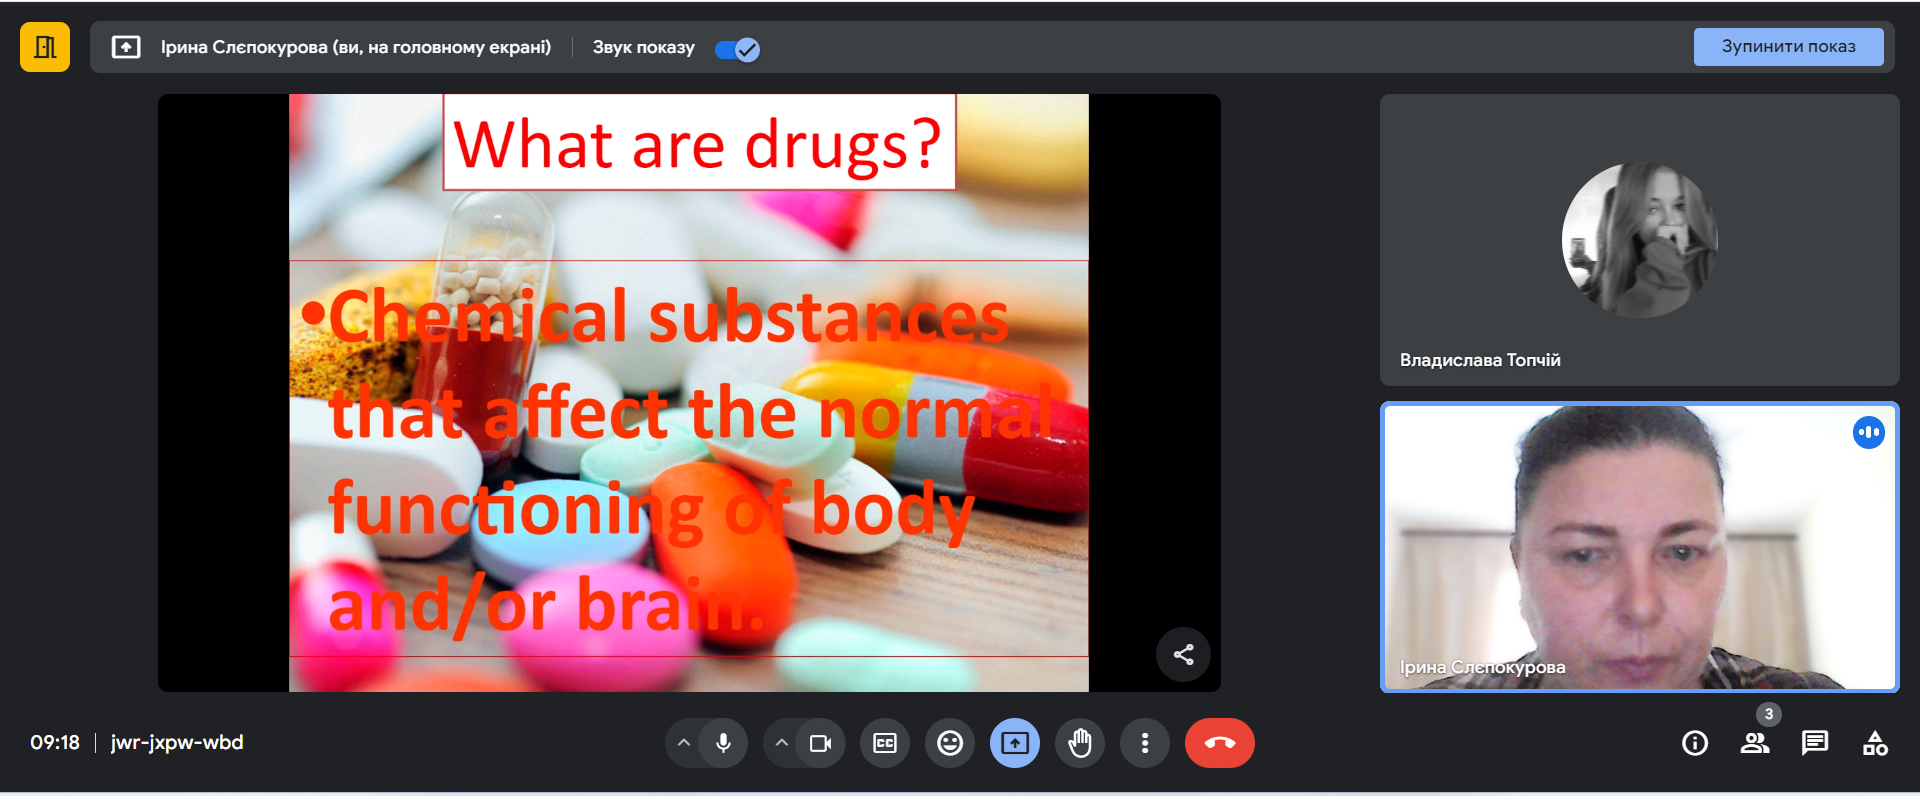The height and width of the screenshot is (796, 1920).
Task: Click the share icon on presentation
Action: (1183, 655)
